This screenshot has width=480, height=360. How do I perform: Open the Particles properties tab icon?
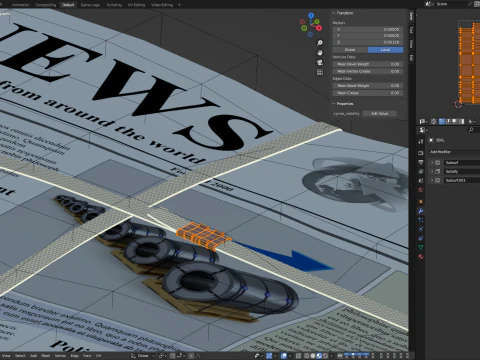coord(421,220)
